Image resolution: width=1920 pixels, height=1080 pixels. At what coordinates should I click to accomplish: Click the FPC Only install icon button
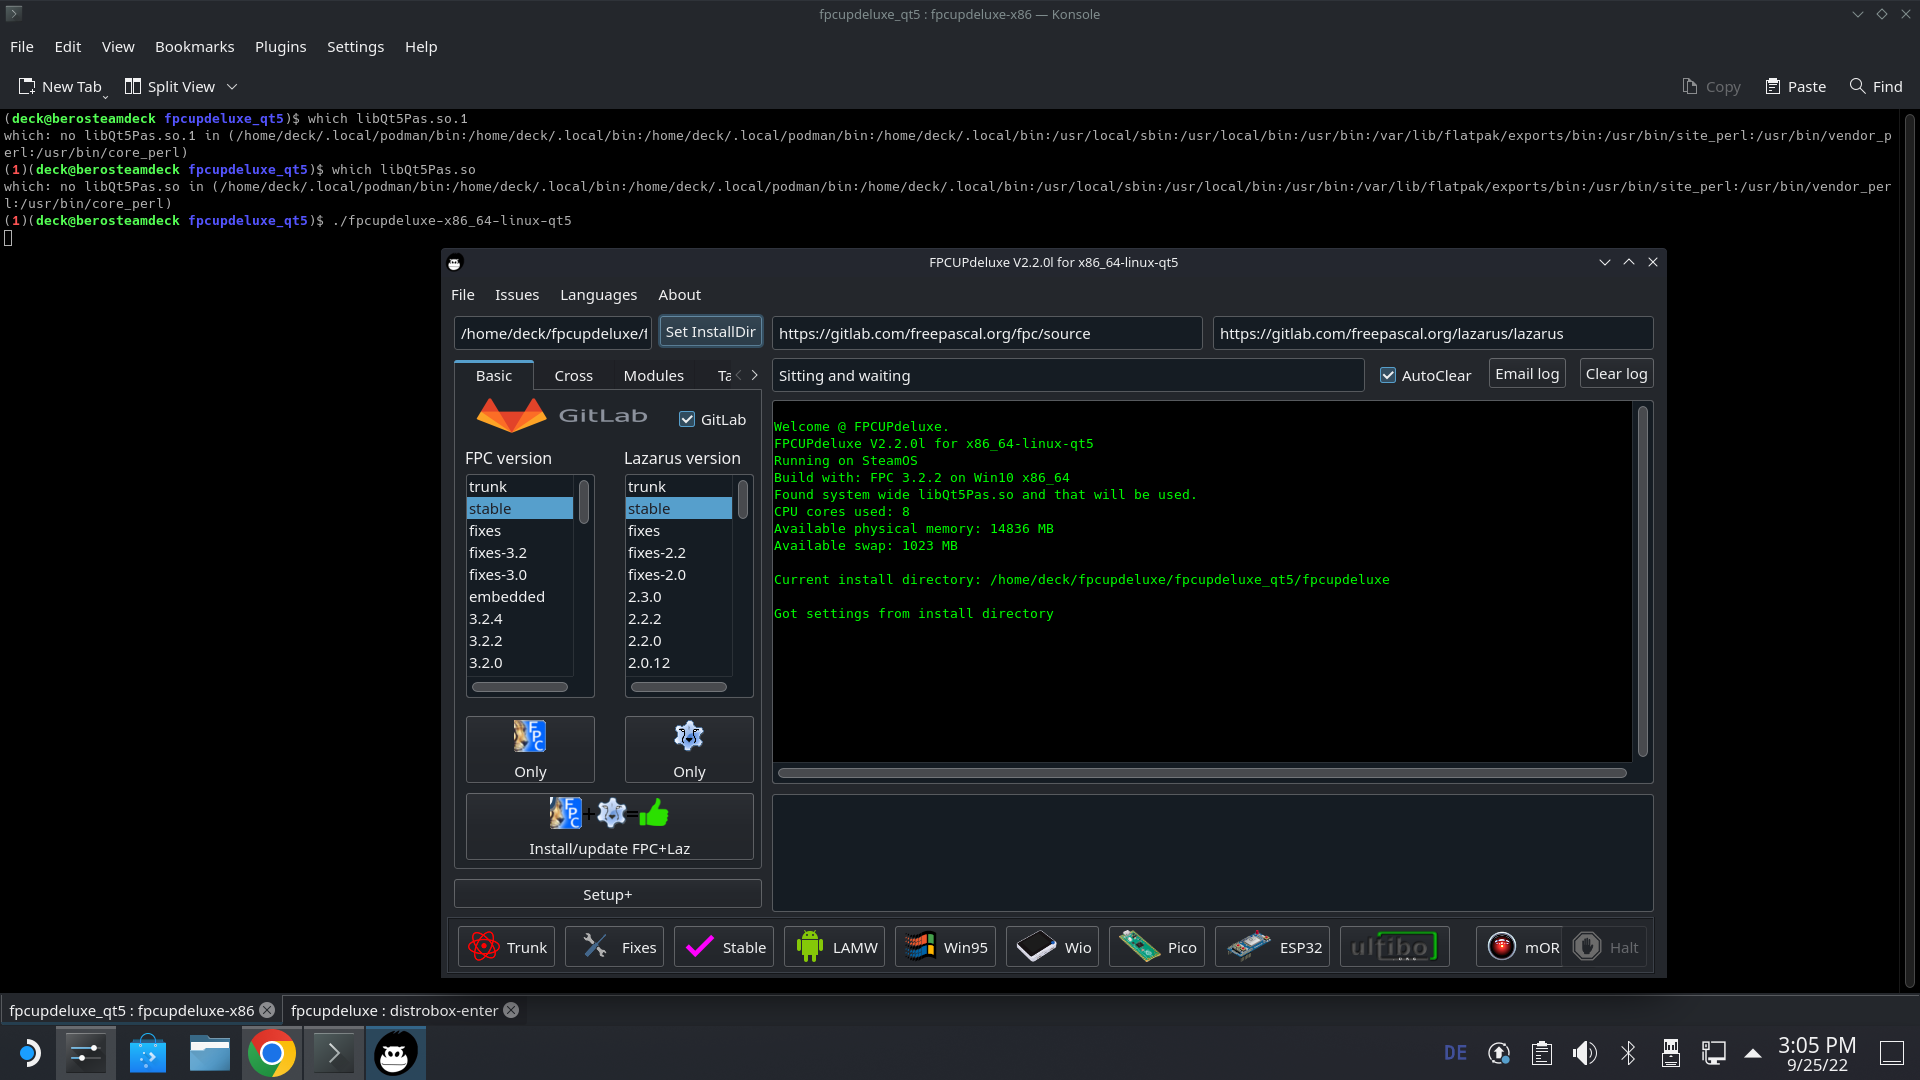tap(530, 749)
